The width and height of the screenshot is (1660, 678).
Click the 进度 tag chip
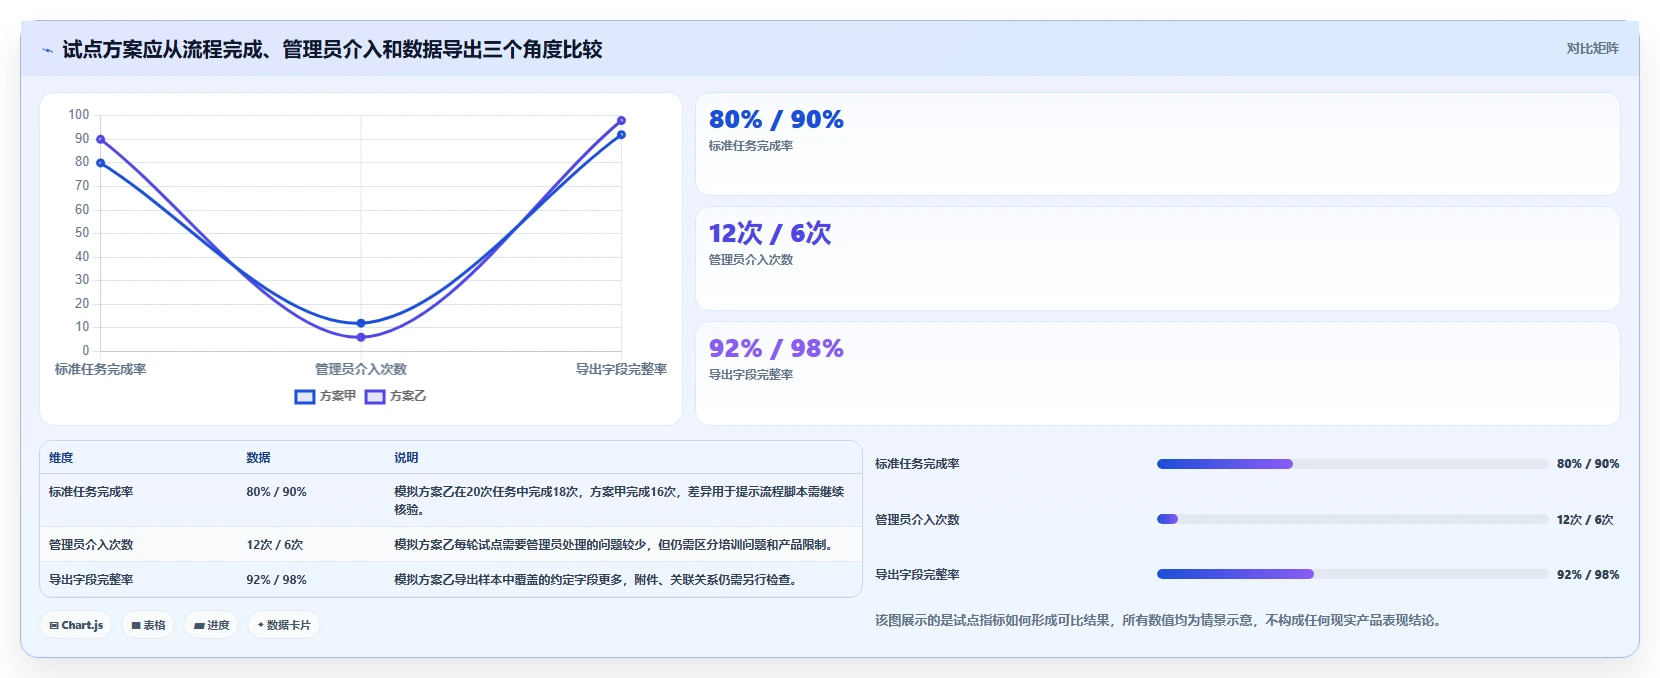point(211,625)
